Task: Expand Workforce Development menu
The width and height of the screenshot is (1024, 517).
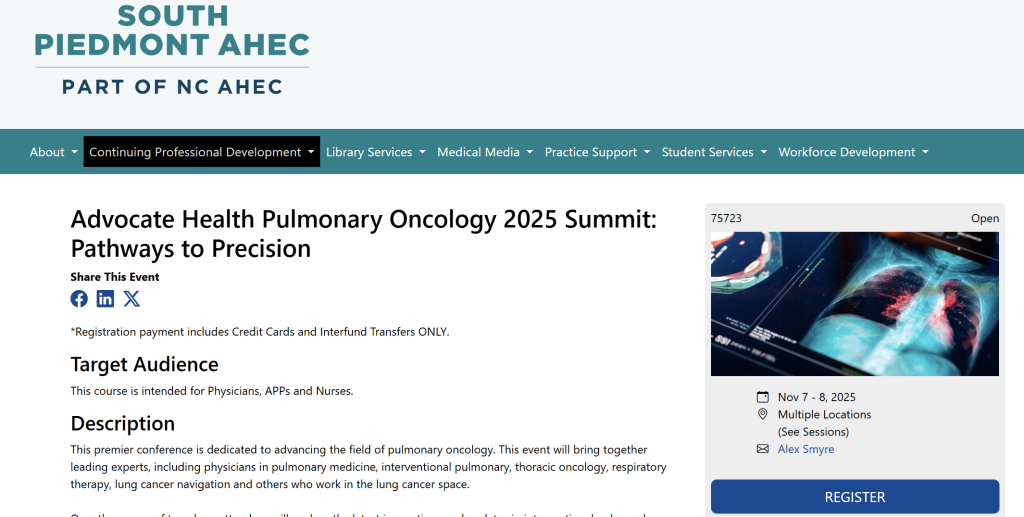Action: pos(853,152)
